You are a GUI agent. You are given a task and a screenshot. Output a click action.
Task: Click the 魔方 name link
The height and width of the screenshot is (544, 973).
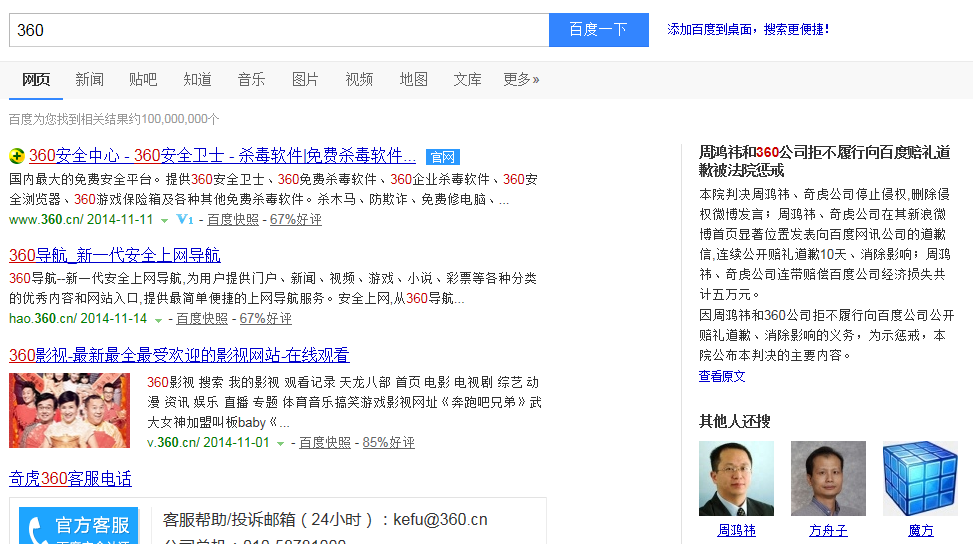pos(921,530)
